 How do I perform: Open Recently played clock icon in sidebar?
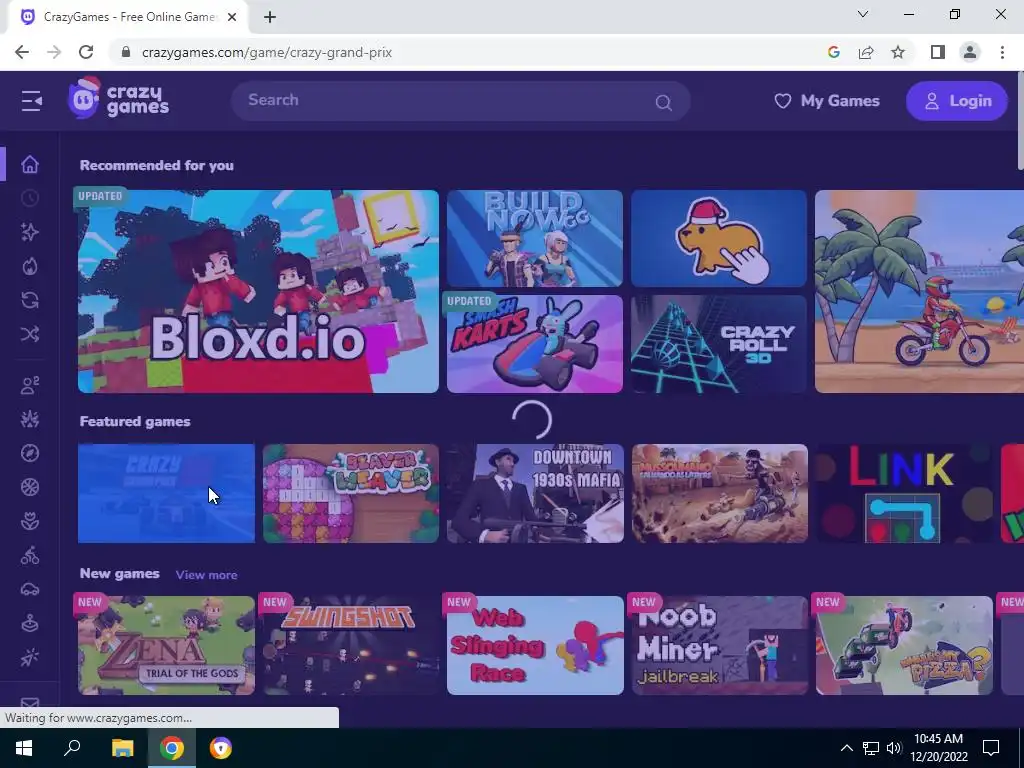[30, 198]
